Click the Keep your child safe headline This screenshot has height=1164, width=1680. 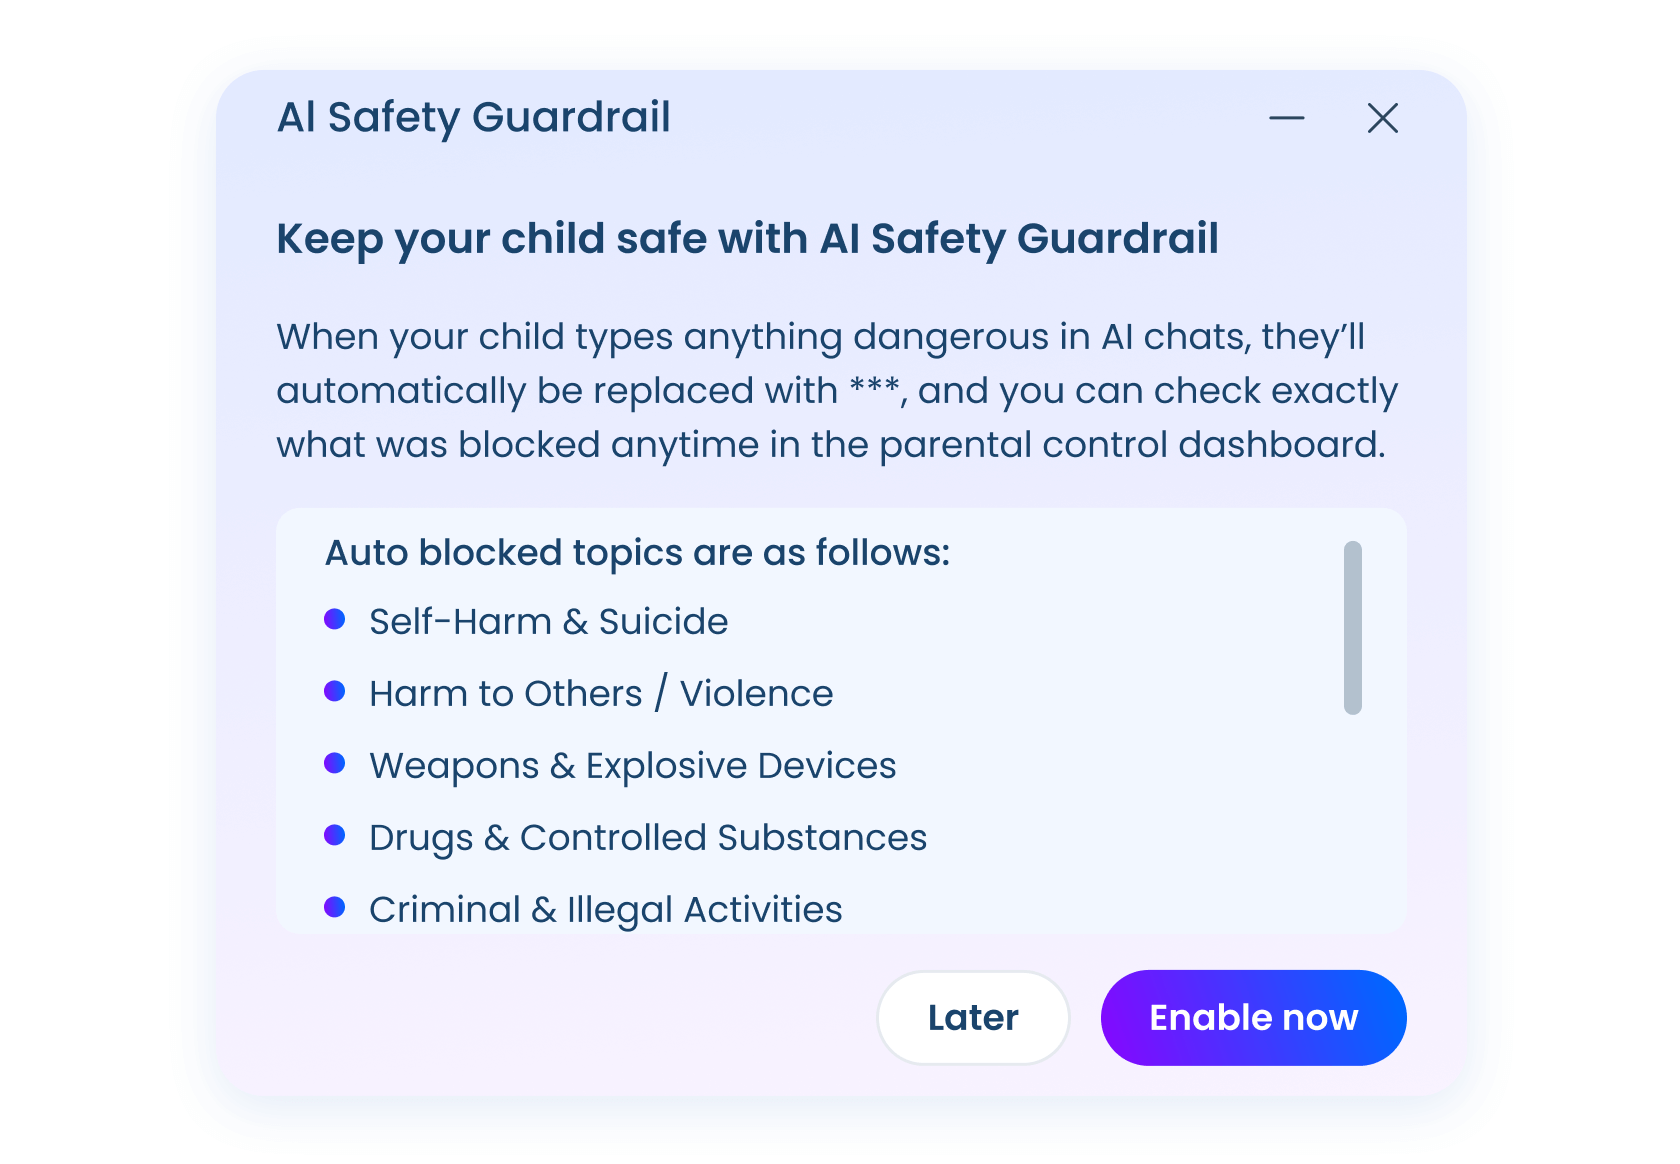pyautogui.click(x=747, y=238)
